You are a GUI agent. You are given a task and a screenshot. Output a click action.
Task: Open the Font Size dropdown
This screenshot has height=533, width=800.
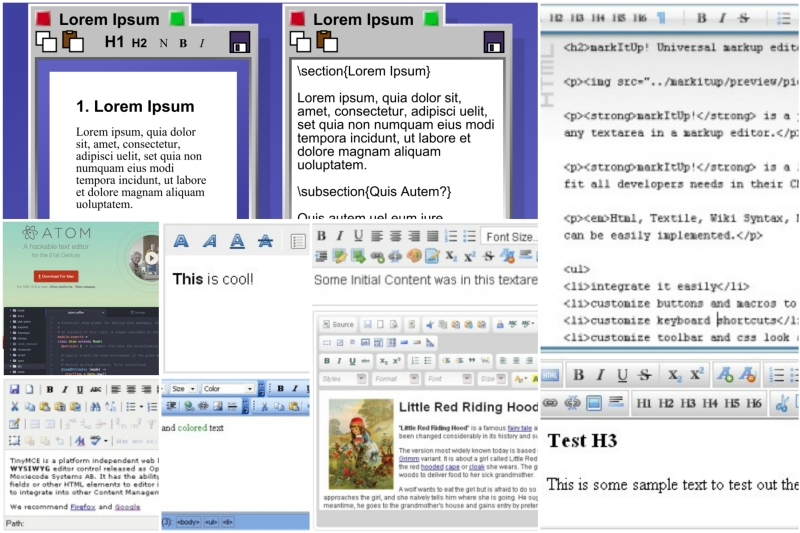pyautogui.click(x=509, y=237)
